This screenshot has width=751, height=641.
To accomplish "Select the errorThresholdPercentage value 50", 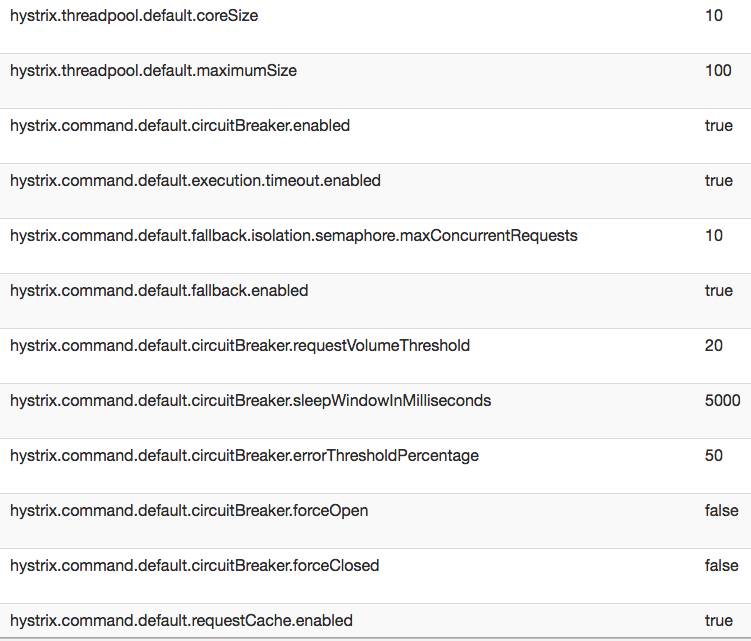I will click(714, 456).
